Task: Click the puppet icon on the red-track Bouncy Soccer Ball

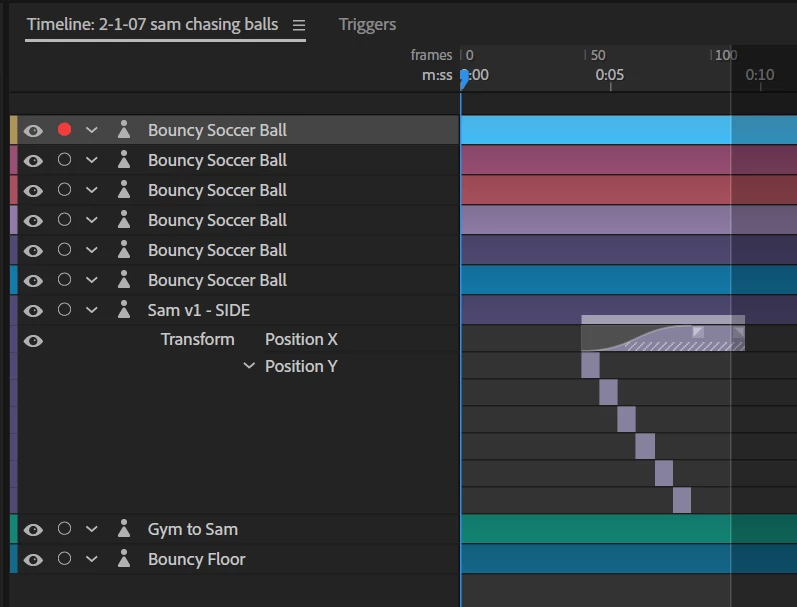Action: pyautogui.click(x=124, y=190)
